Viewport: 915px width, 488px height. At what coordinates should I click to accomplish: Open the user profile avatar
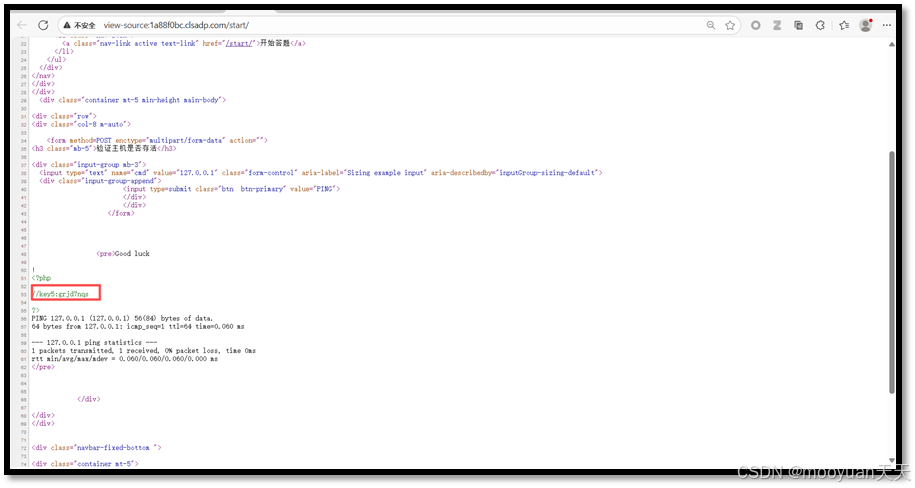point(865,25)
